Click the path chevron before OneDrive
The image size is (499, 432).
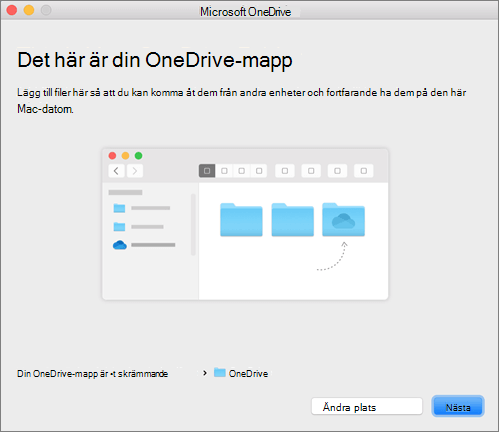point(205,373)
